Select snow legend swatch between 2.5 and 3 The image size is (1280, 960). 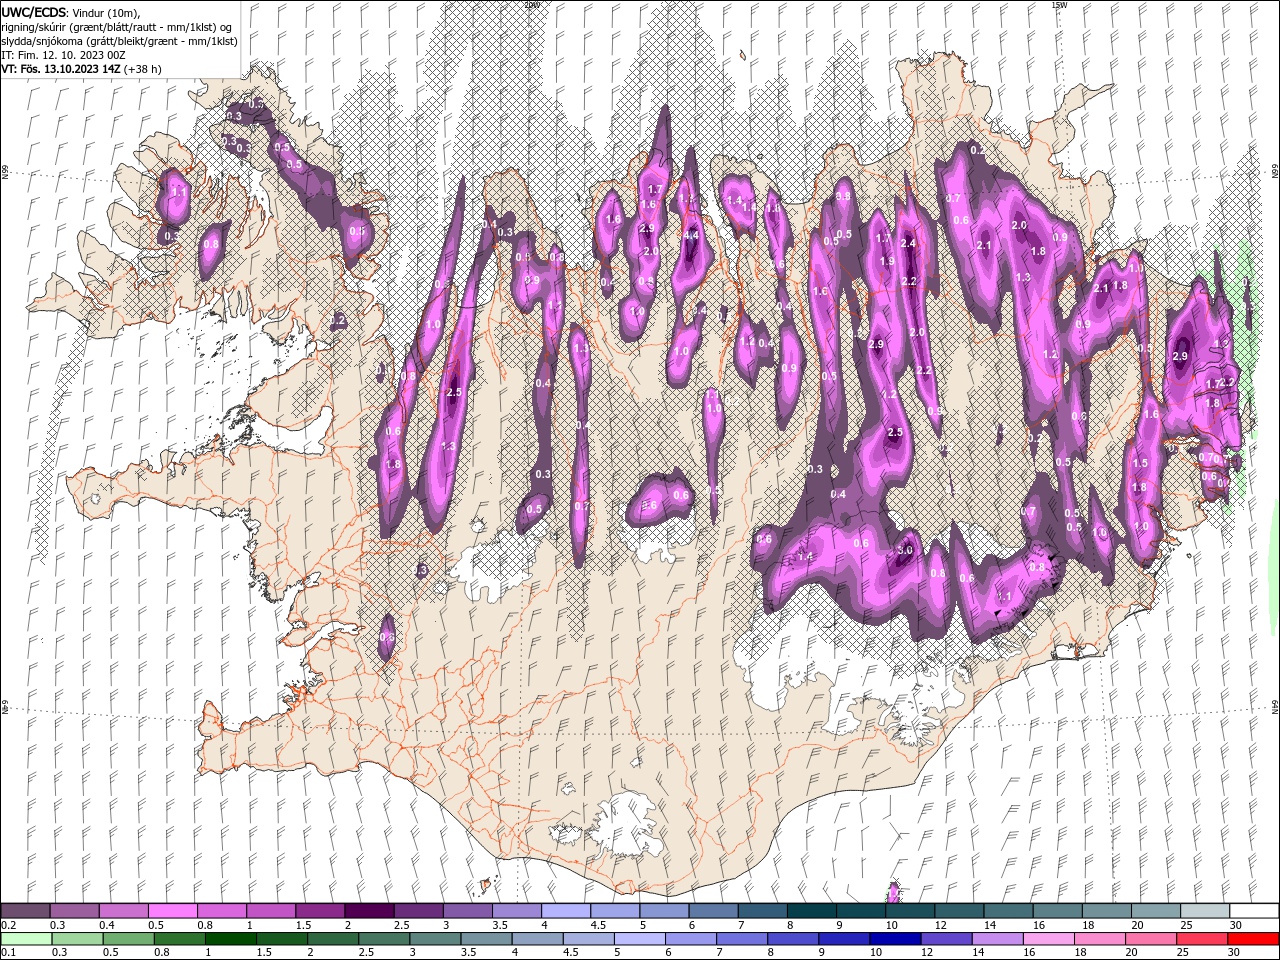[417, 911]
